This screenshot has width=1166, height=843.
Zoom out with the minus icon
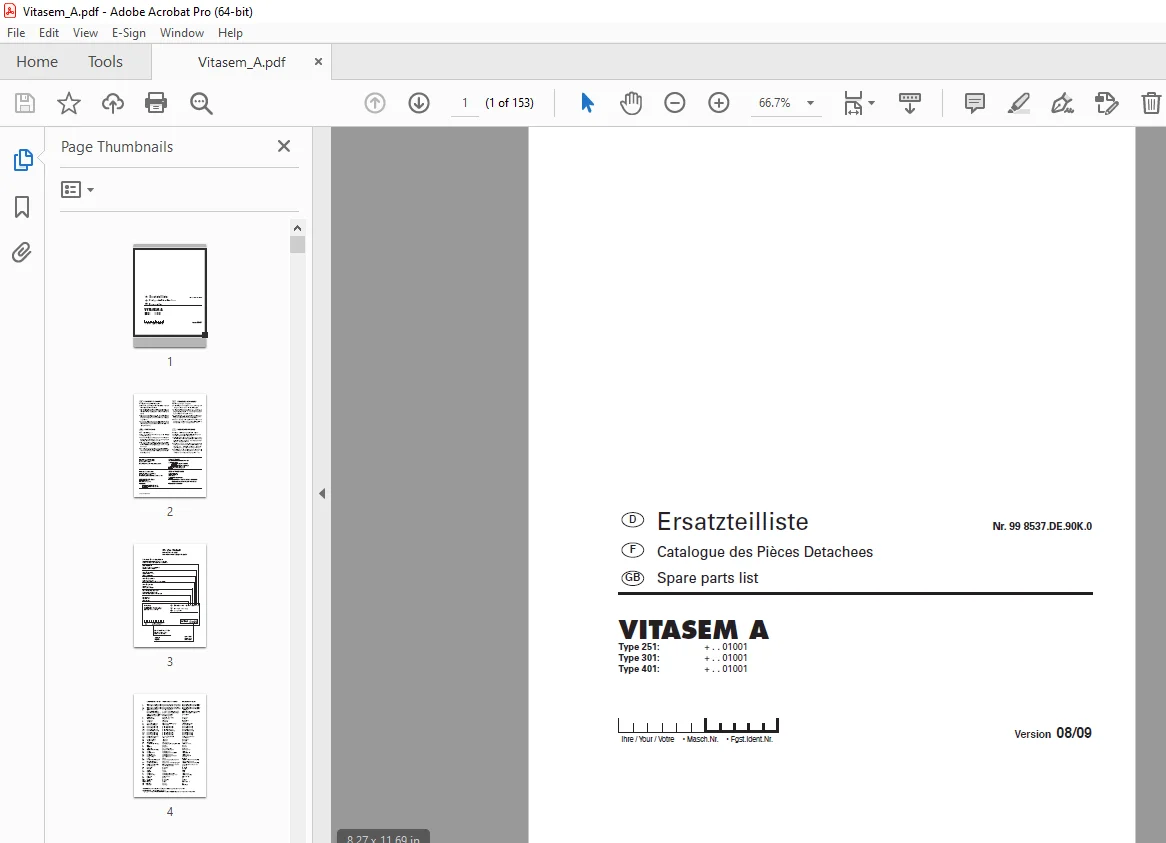(x=674, y=103)
